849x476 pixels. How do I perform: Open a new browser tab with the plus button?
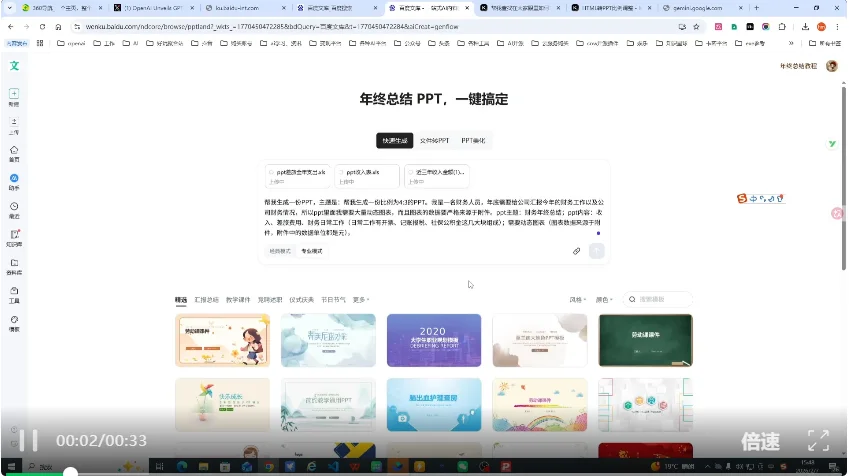click(x=756, y=8)
